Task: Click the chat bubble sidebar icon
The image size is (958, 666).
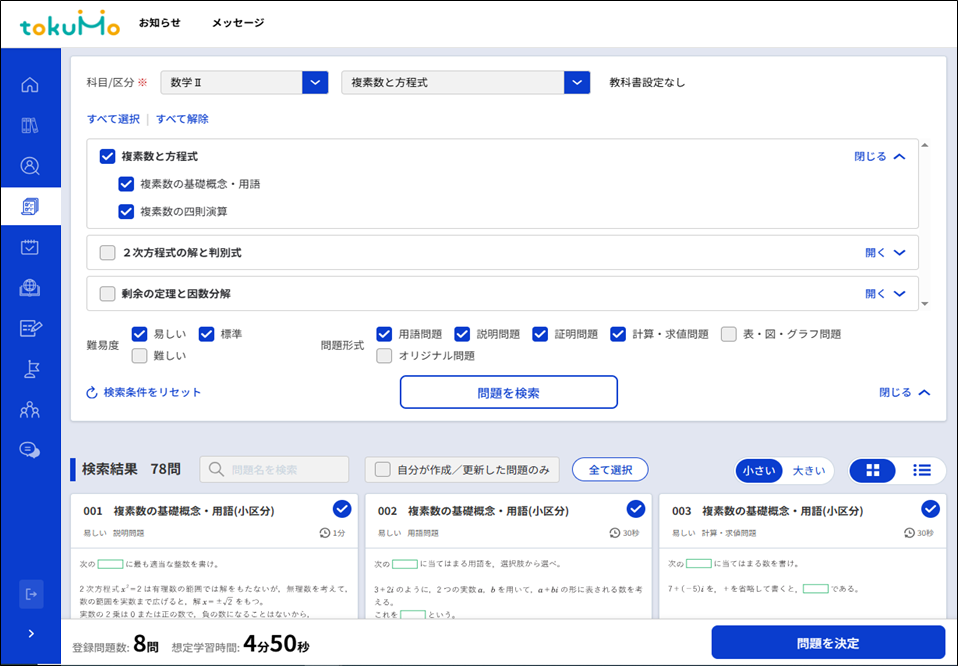Action: click(x=30, y=450)
